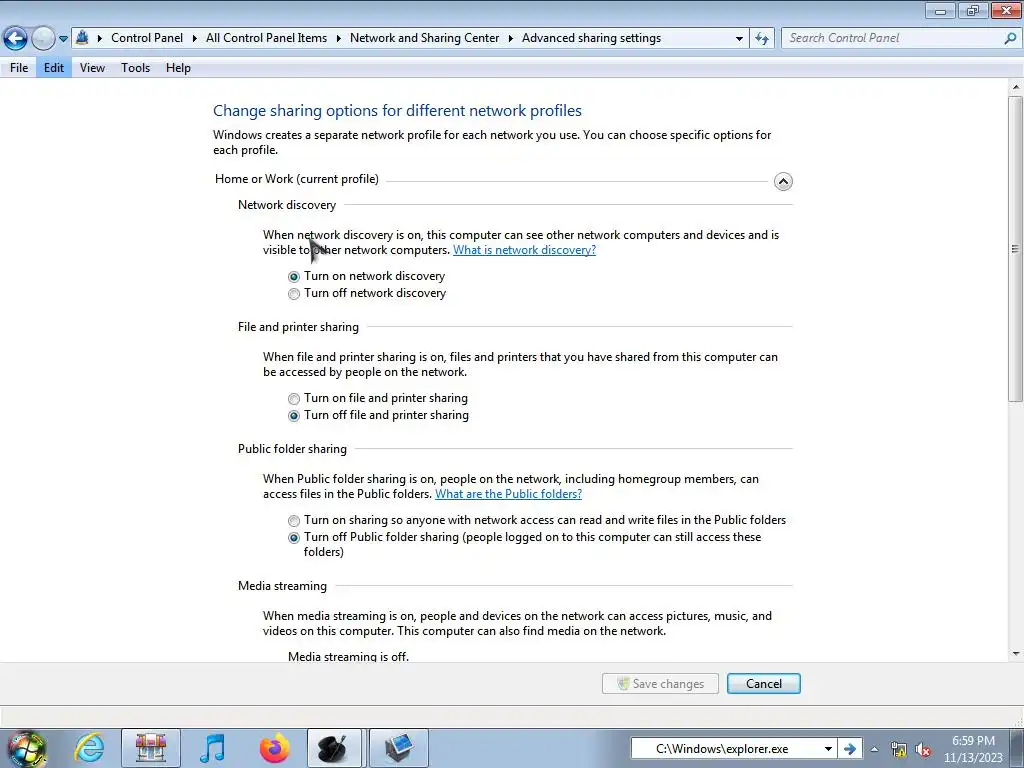This screenshot has height=768, width=1024.
Task: Click 'Advanced sharing settings' breadcrumb text
Action: coord(591,38)
